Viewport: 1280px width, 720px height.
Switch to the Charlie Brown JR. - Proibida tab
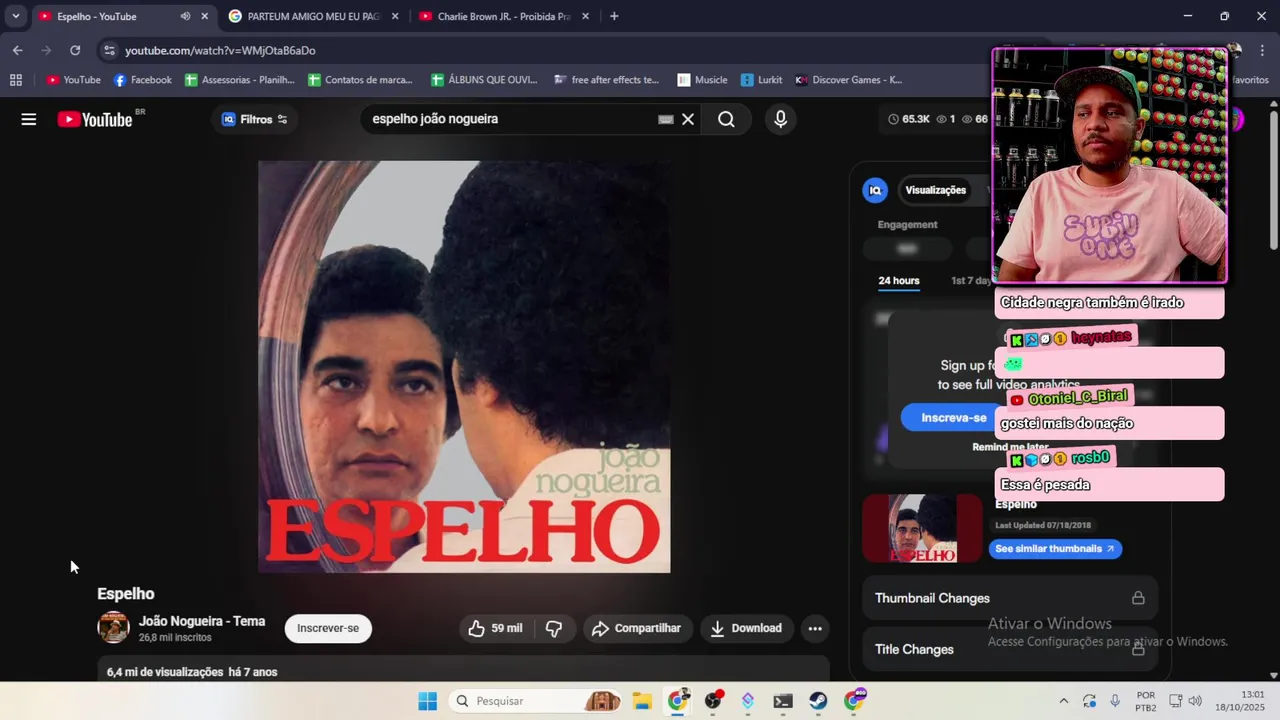coord(503,16)
